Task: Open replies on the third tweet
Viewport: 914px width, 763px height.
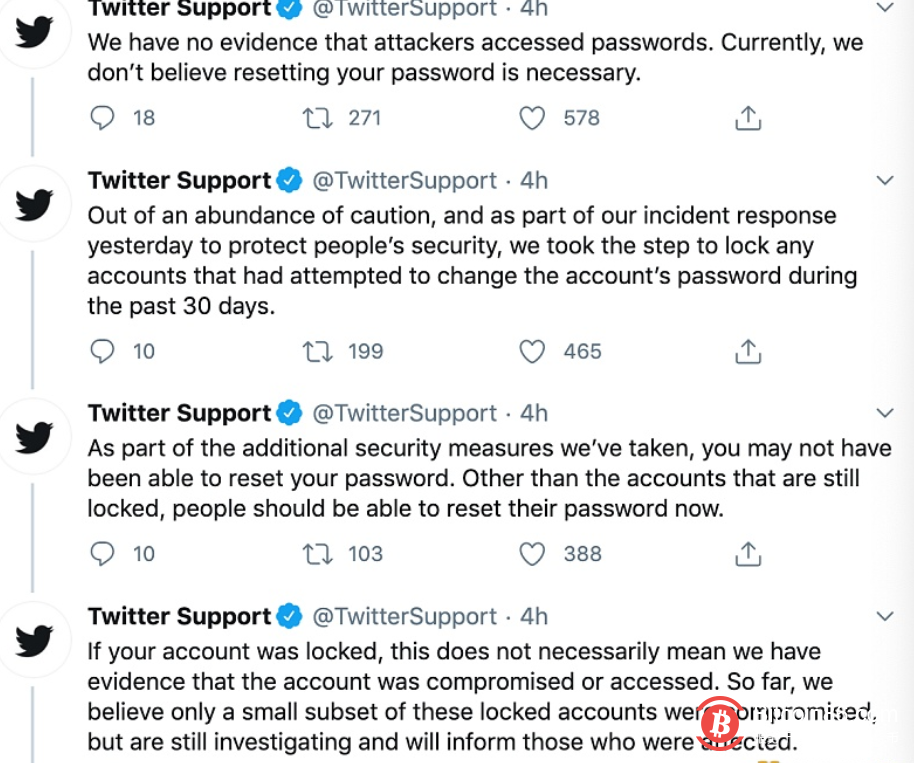Action: point(102,554)
